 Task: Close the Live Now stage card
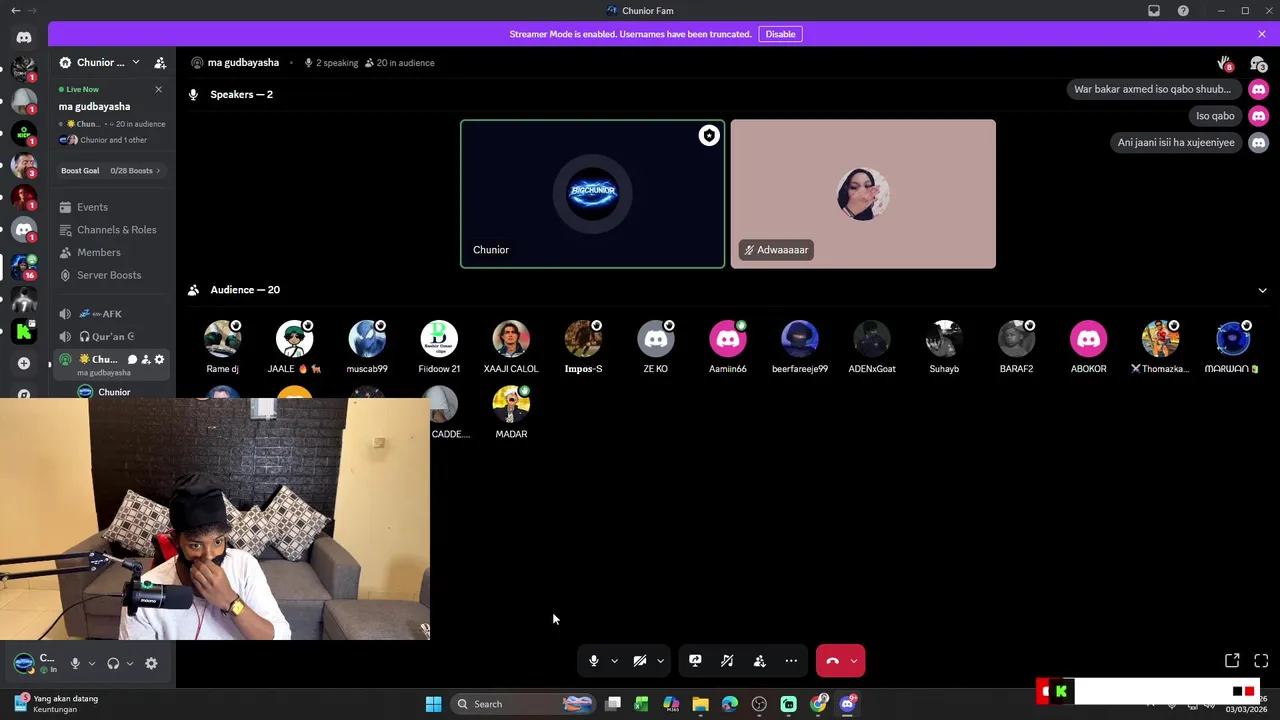point(158,90)
